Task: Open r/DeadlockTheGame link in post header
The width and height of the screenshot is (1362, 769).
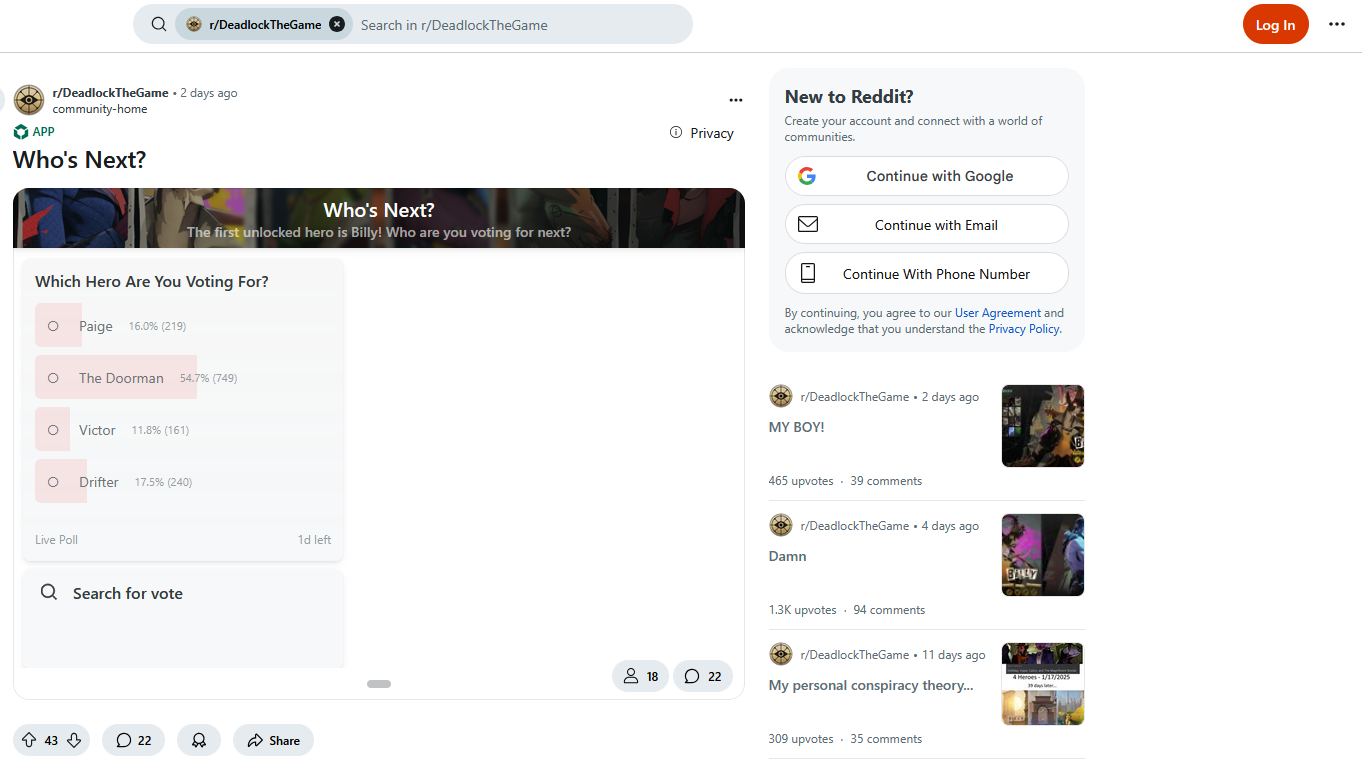Action: tap(110, 93)
